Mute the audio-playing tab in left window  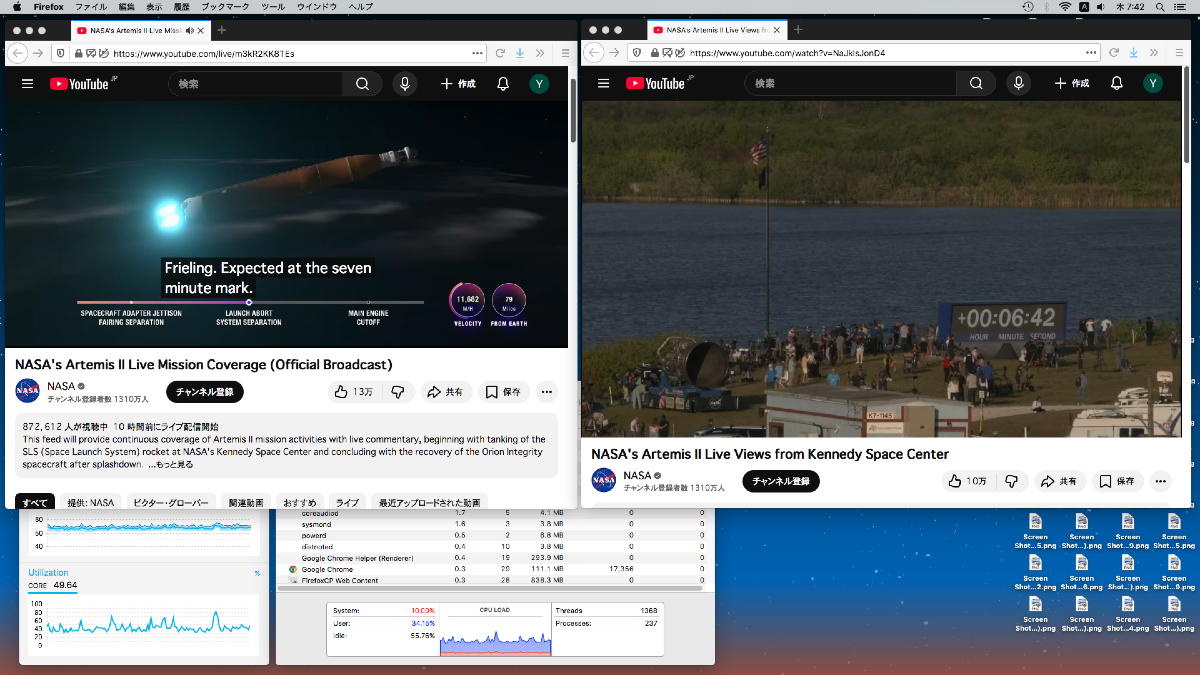coord(190,30)
